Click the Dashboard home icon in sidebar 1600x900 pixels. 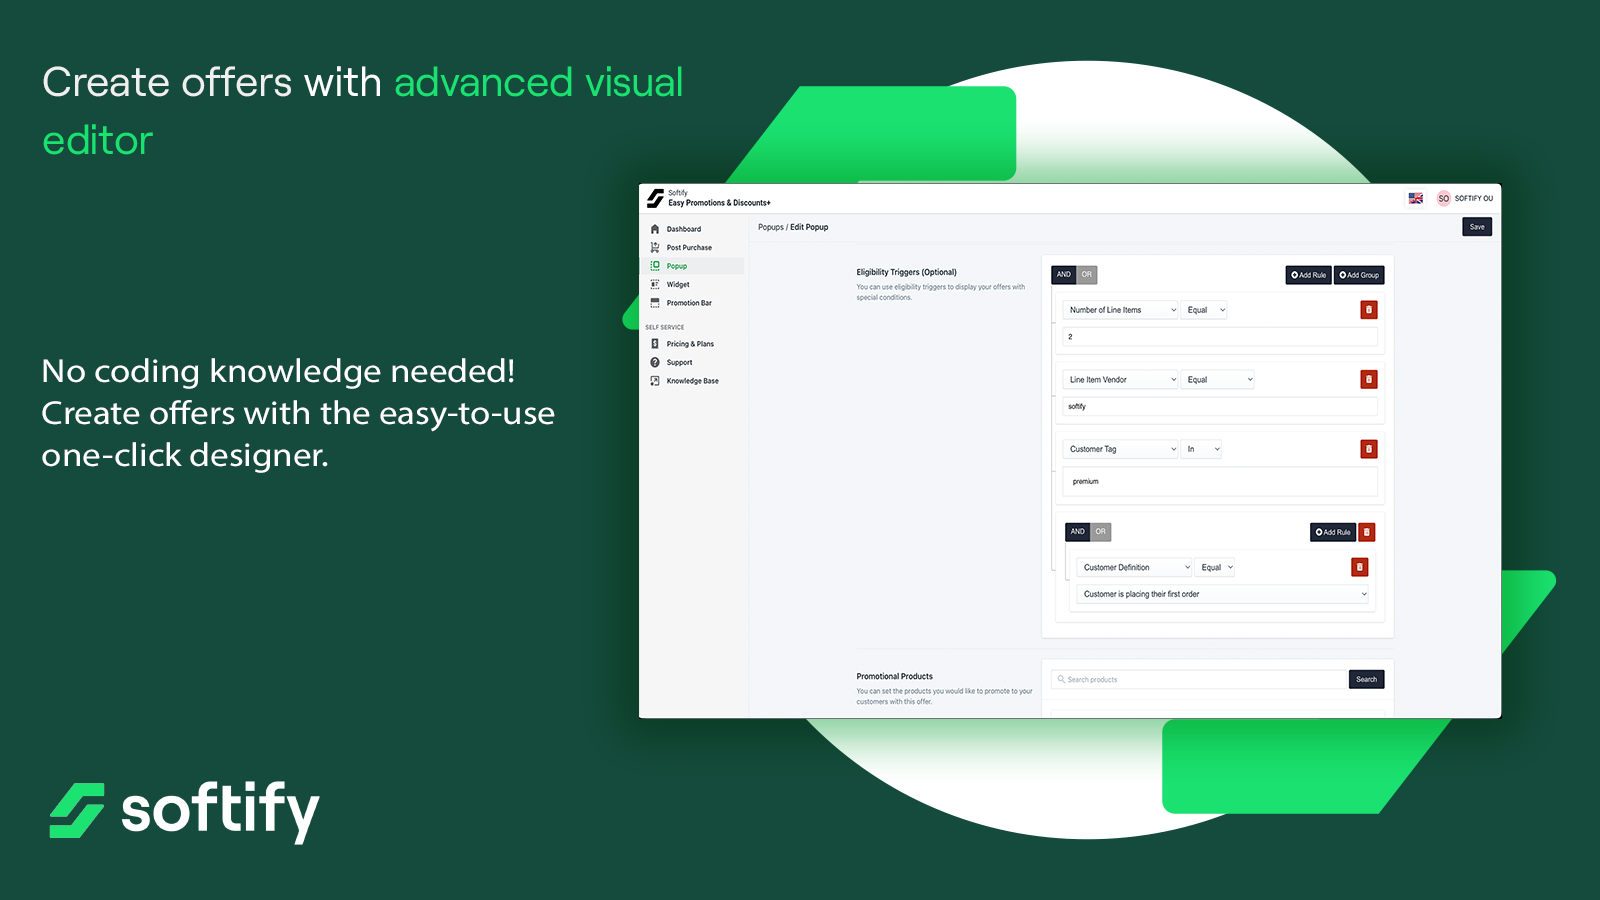[655, 229]
